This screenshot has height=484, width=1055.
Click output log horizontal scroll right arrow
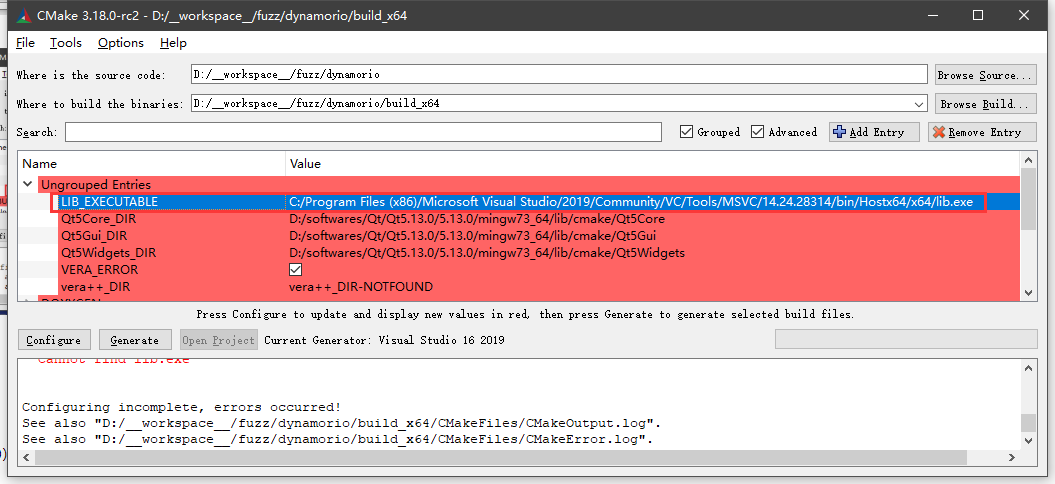[x=1013, y=457]
